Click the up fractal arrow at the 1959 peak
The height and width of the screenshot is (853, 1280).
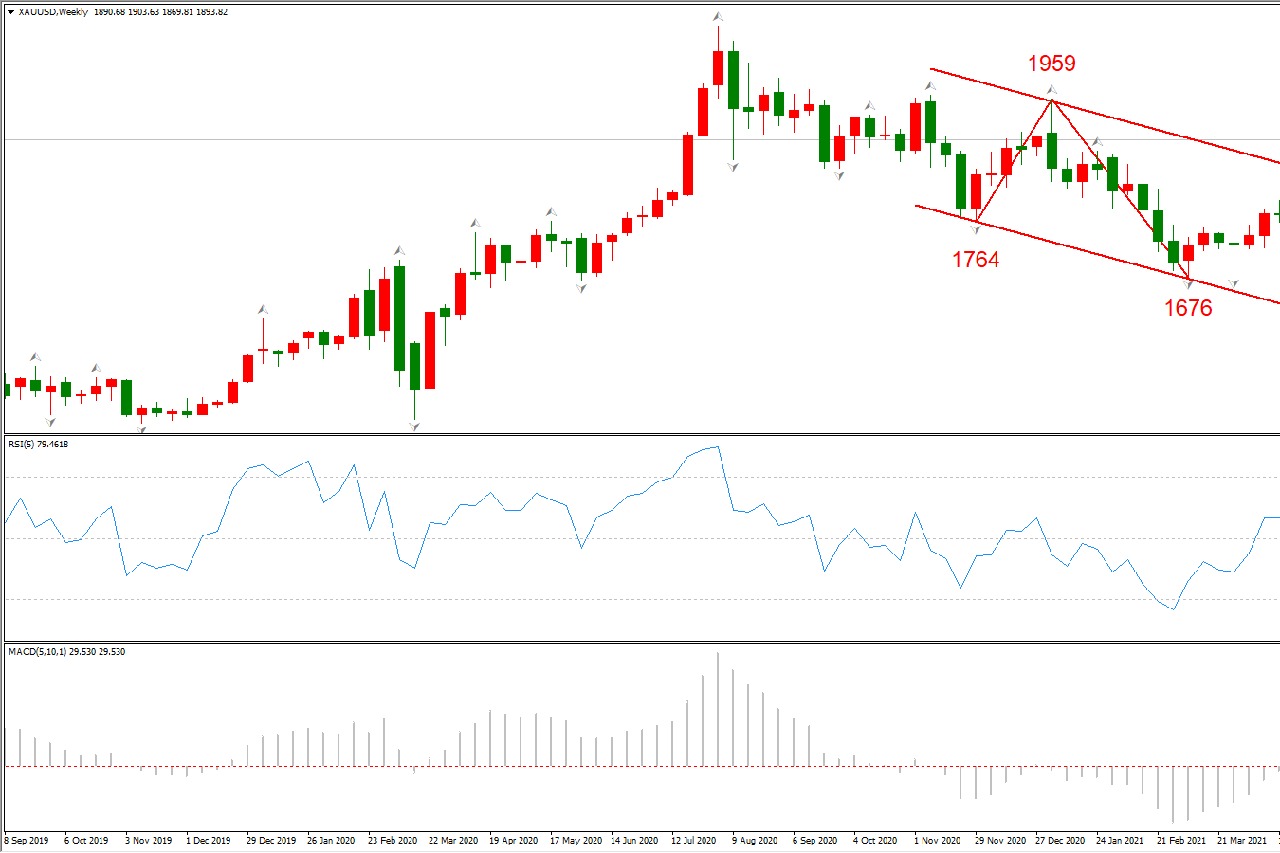(x=1052, y=91)
